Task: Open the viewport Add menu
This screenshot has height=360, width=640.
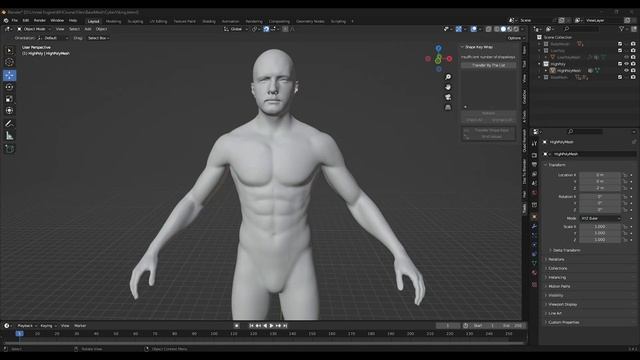Action: click(x=88, y=29)
